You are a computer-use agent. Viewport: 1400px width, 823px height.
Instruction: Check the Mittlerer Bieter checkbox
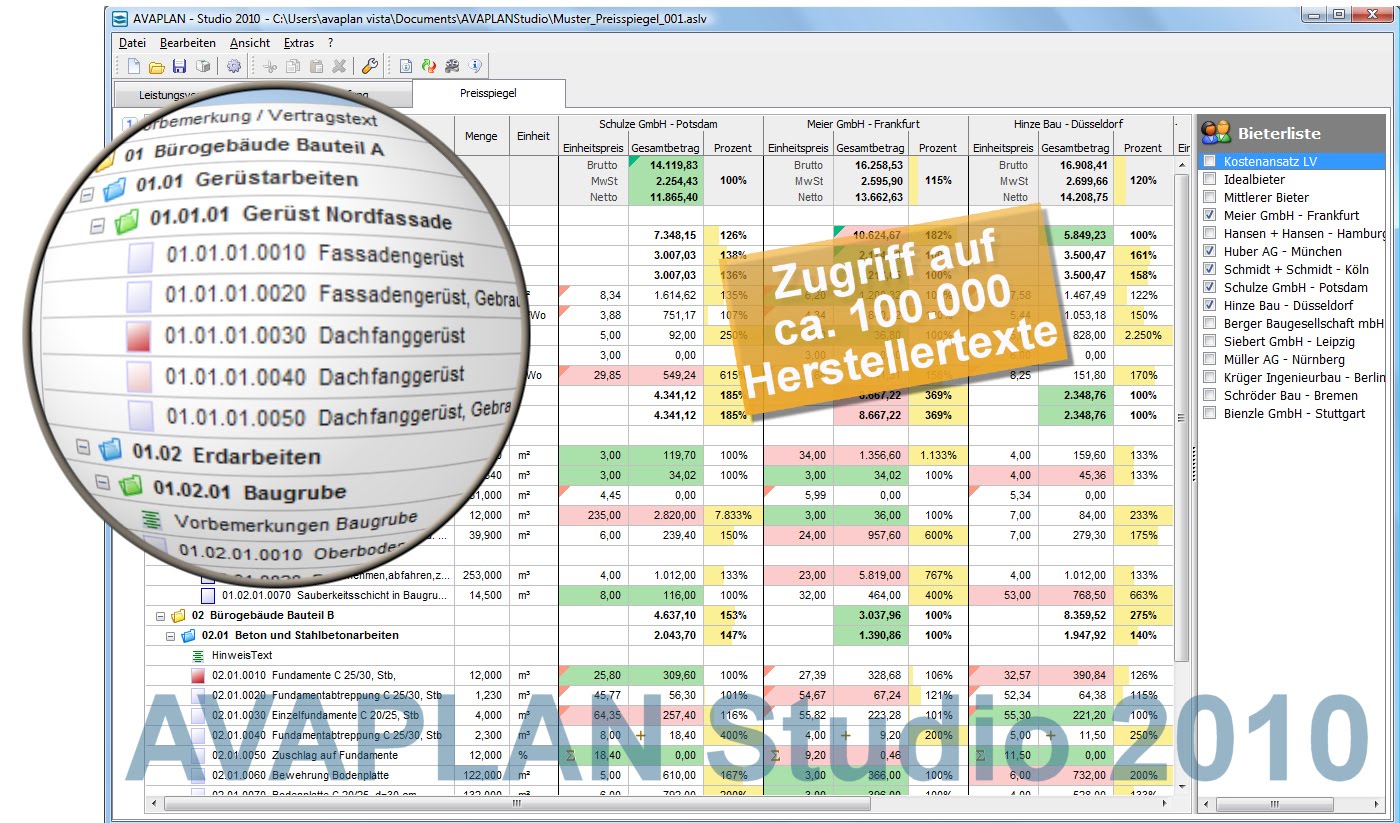click(1211, 198)
